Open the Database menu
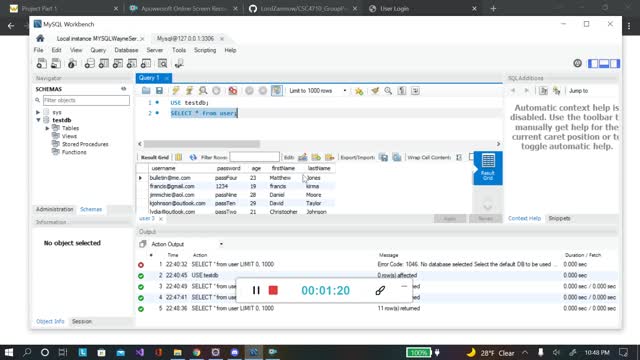Image resolution: width=640 pixels, height=360 pixels. coord(126,50)
